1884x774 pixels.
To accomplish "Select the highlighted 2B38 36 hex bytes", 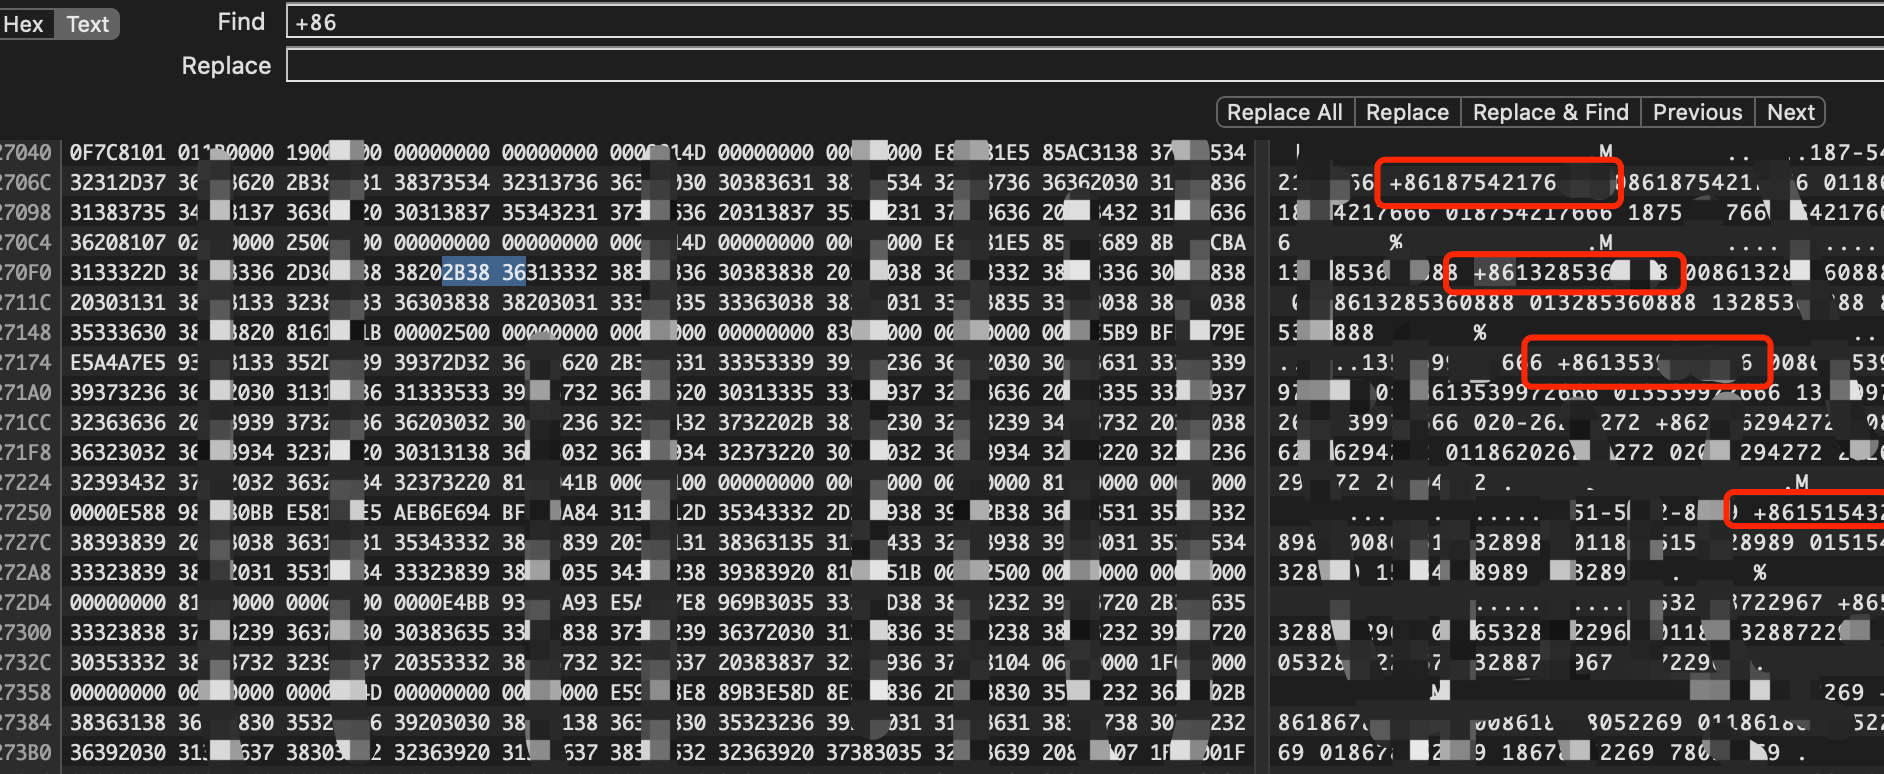I will [484, 272].
